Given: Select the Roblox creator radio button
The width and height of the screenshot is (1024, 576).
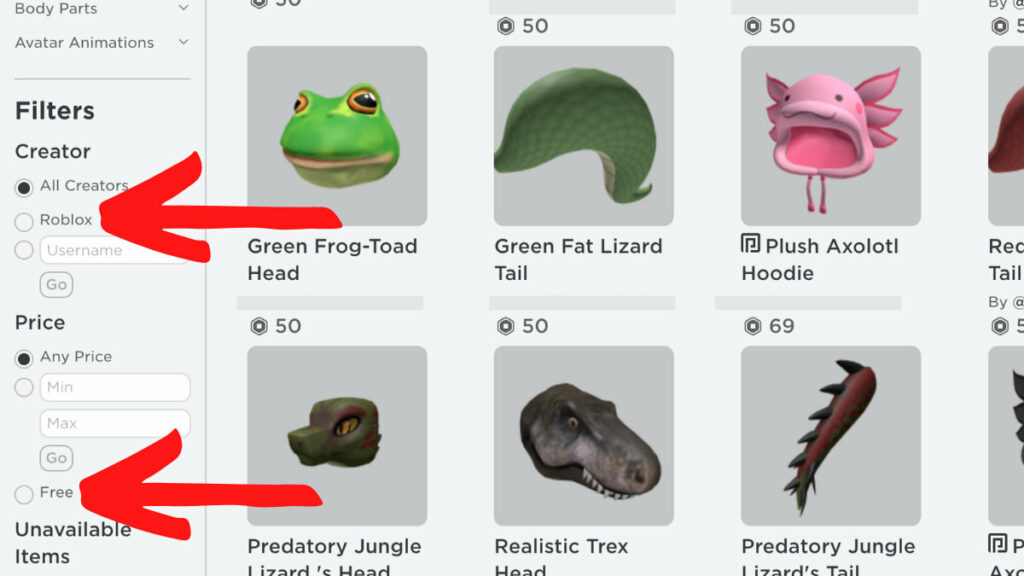Looking at the screenshot, I should pyautogui.click(x=24, y=222).
